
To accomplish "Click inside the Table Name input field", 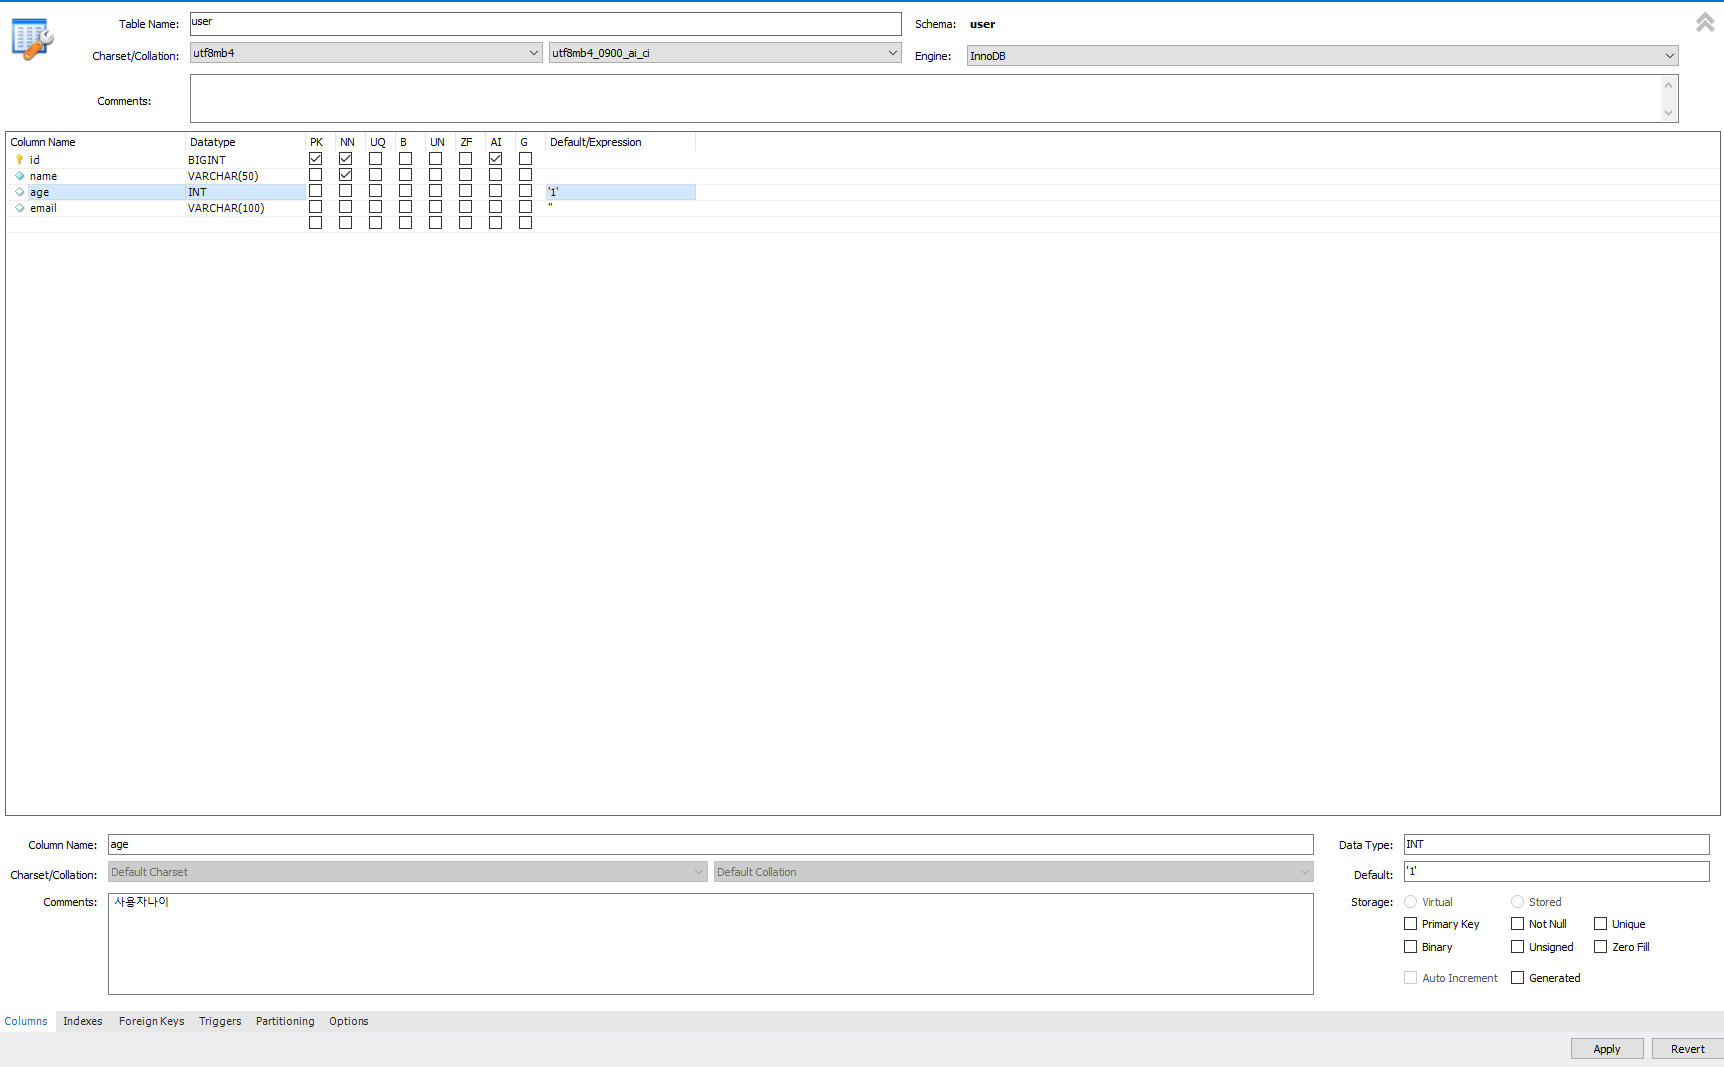I will [545, 23].
